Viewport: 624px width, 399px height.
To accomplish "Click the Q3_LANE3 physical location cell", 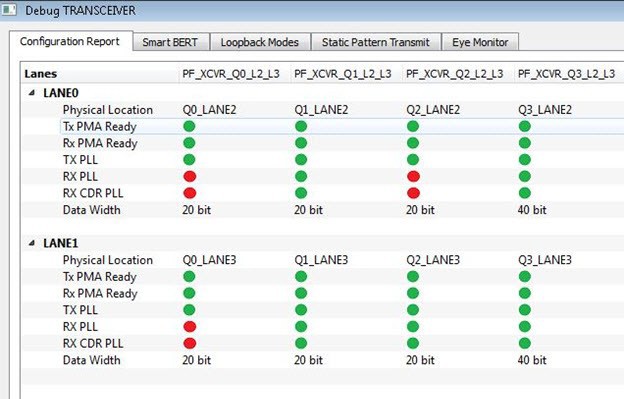I will click(545, 260).
